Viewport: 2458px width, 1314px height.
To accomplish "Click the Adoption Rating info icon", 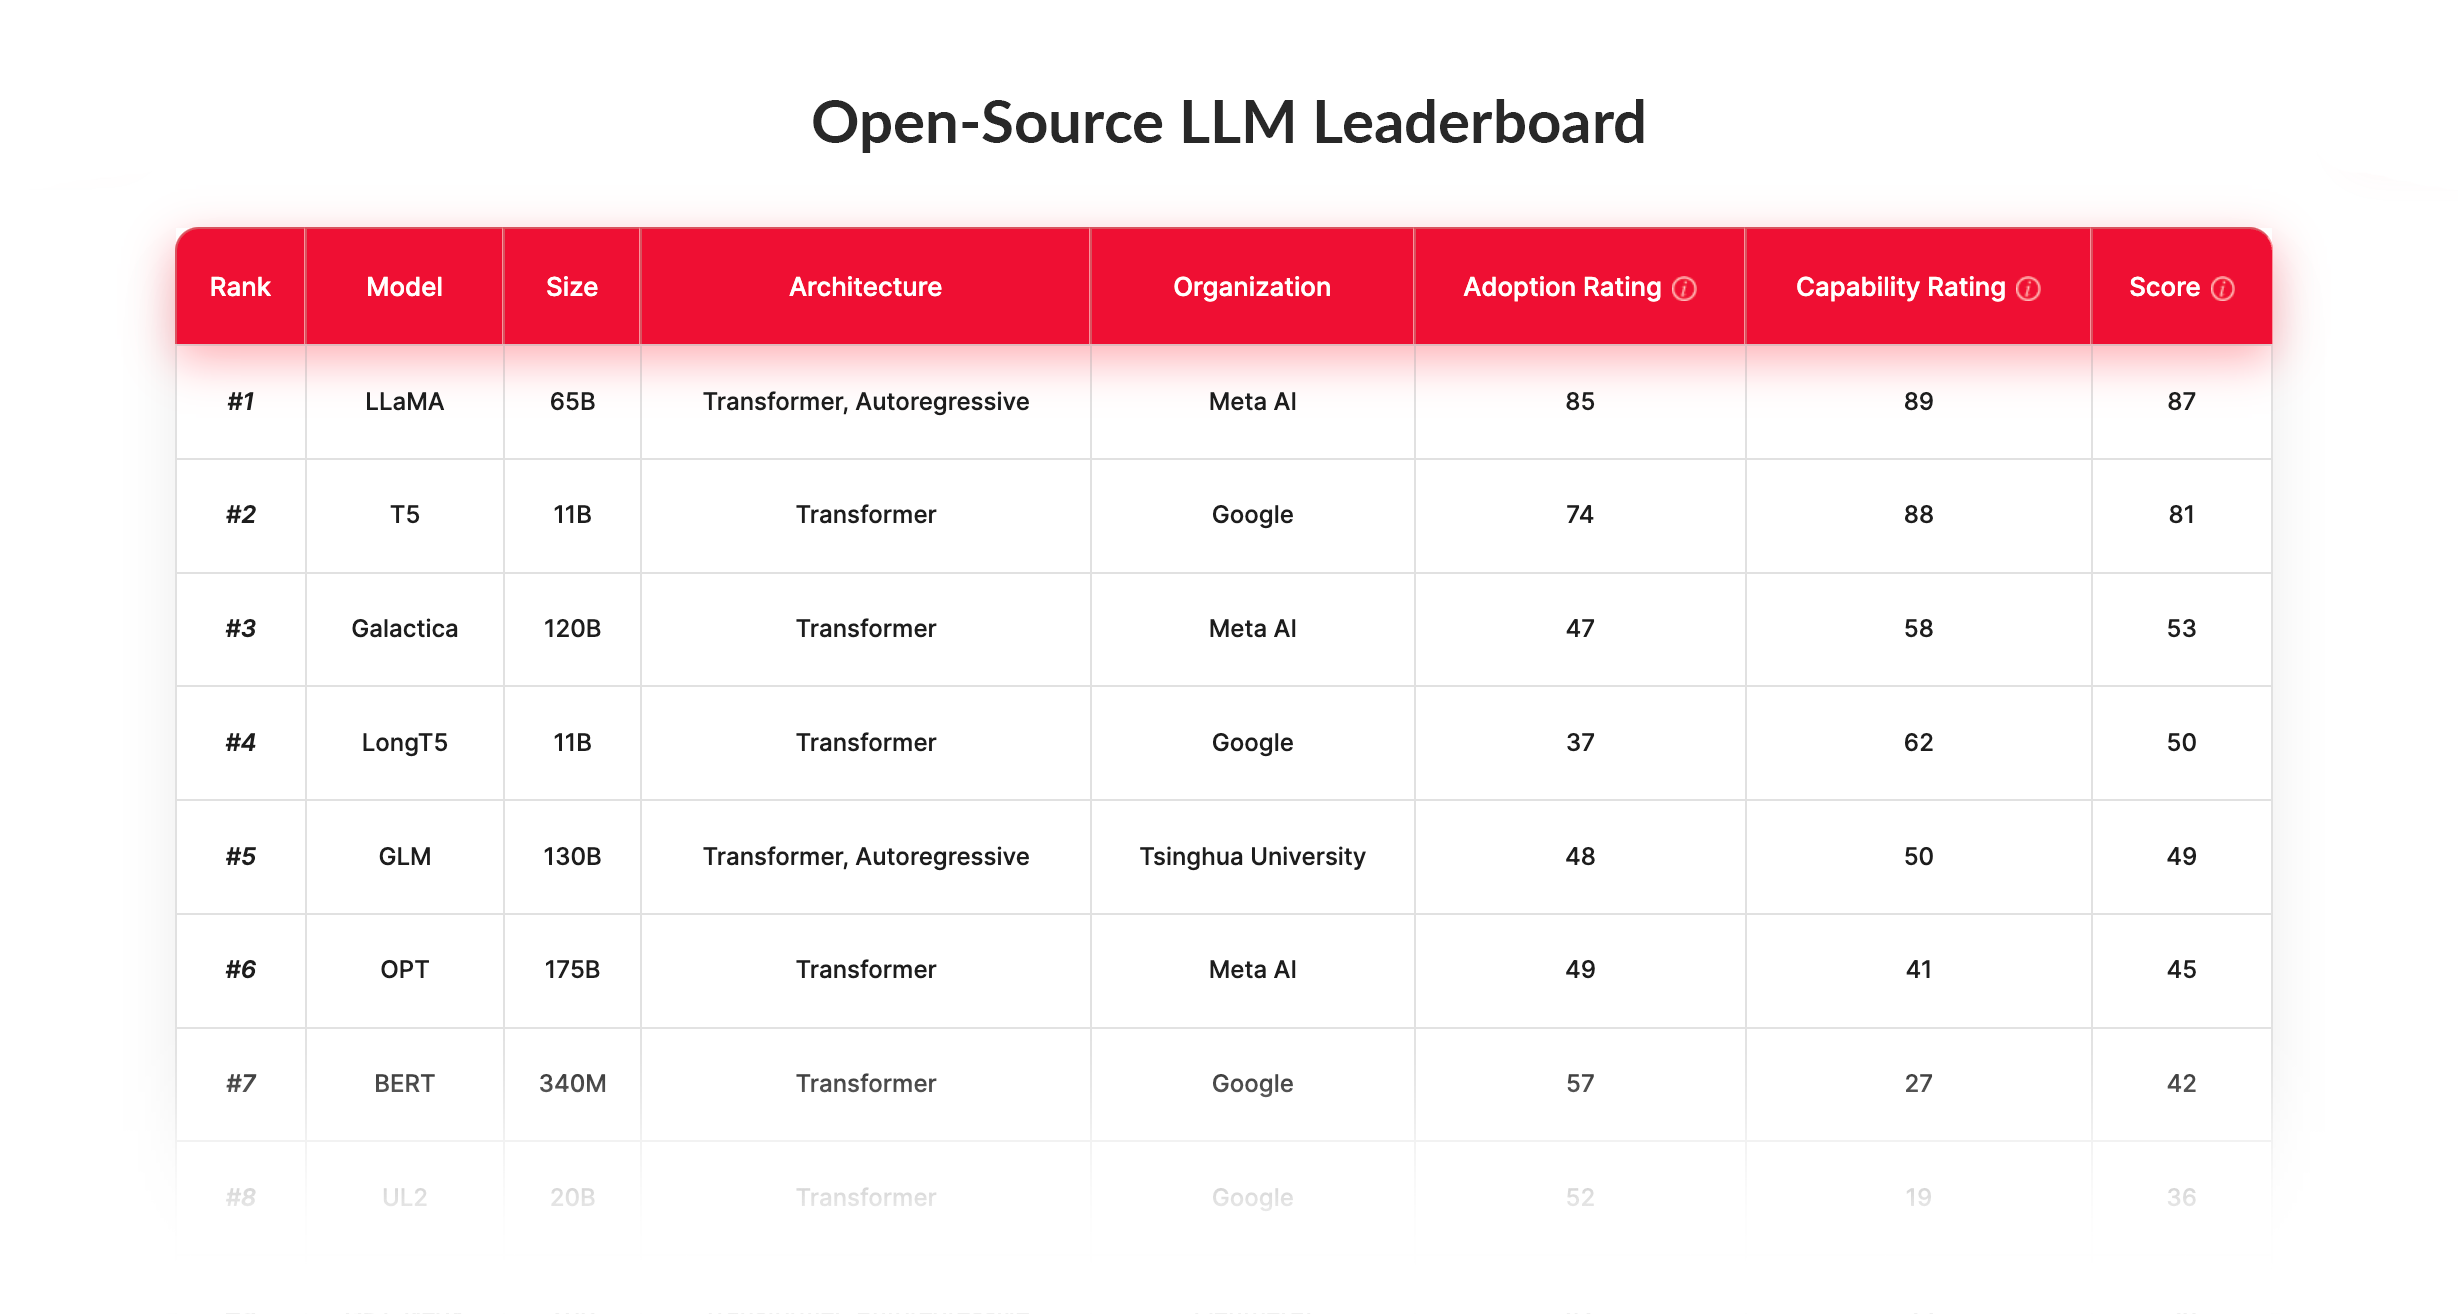I will [1684, 288].
